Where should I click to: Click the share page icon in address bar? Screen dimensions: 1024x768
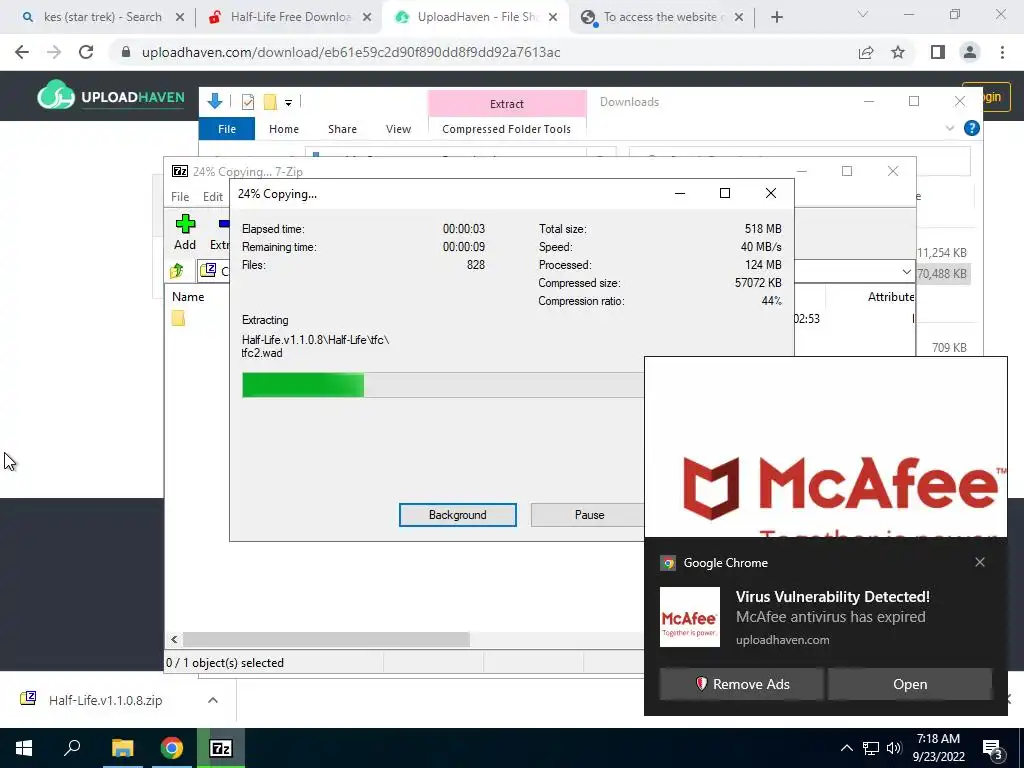866,52
